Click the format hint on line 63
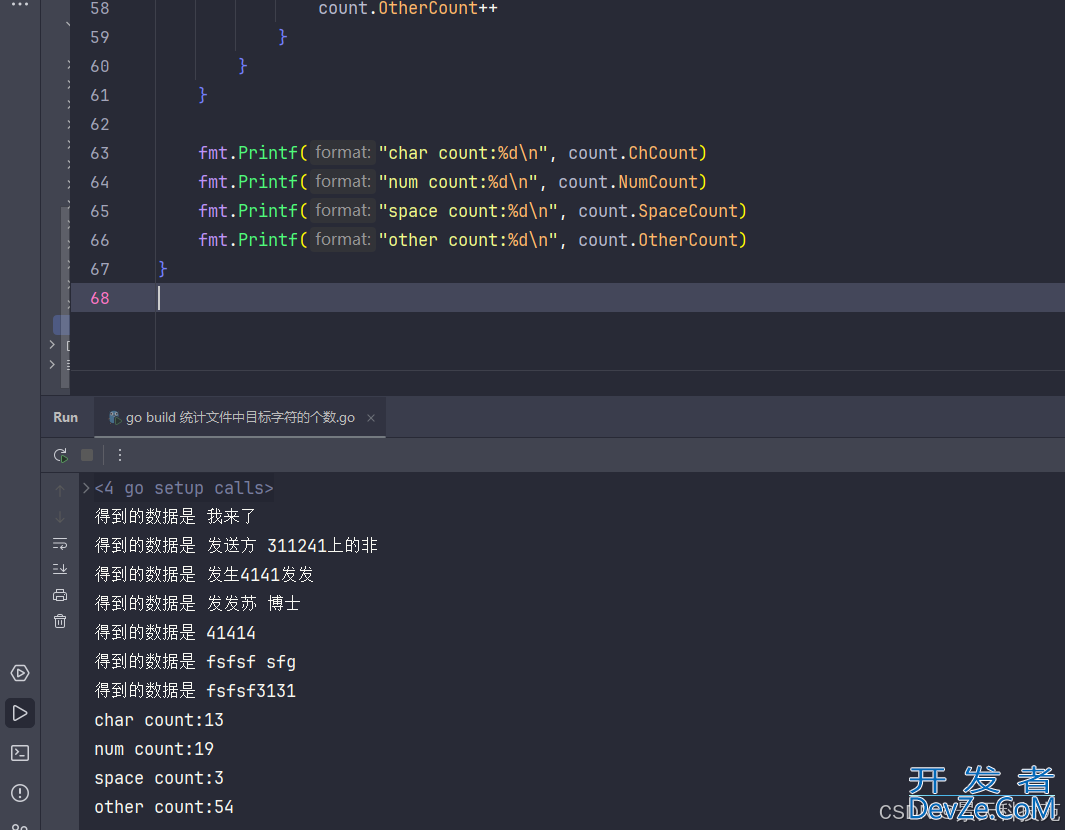This screenshot has width=1065, height=830. 343,153
